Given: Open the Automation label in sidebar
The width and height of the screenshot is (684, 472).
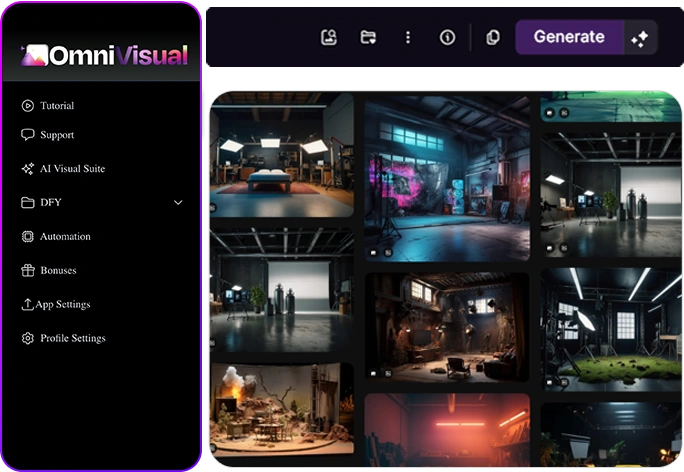Looking at the screenshot, I should tap(65, 236).
